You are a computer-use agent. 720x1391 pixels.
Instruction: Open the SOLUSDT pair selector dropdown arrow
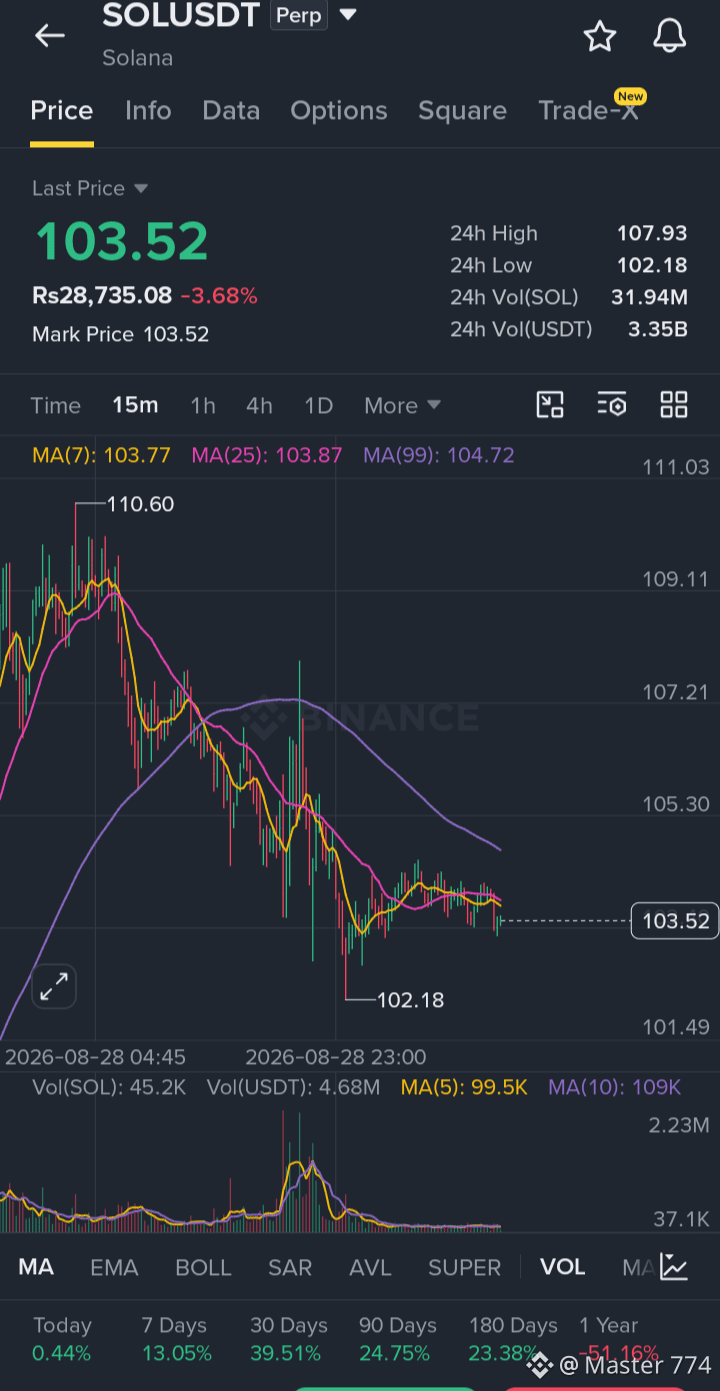[348, 15]
